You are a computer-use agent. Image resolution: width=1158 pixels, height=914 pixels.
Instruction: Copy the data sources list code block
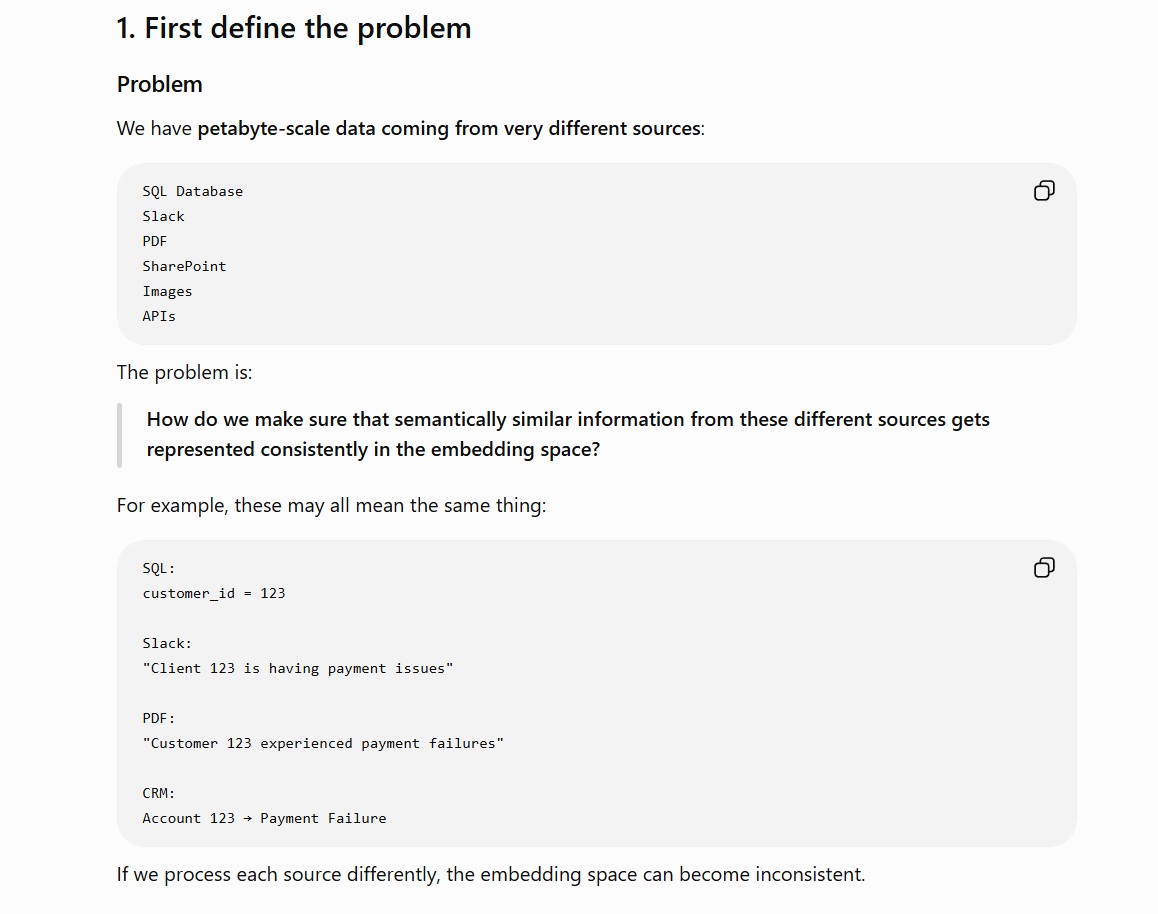tap(1044, 190)
